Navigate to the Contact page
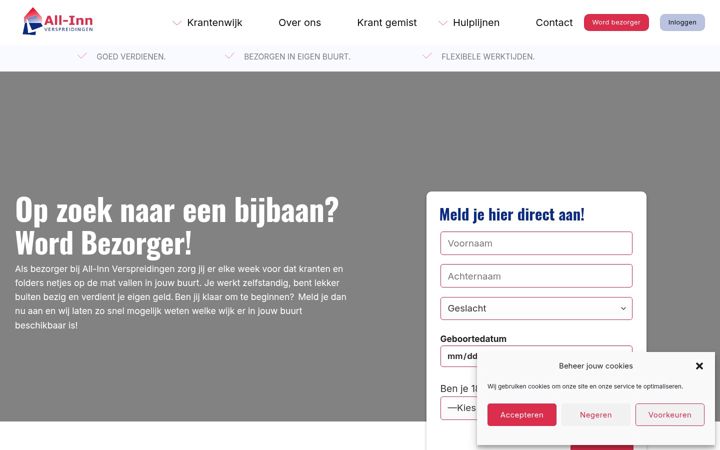The height and width of the screenshot is (450, 720). pos(554,22)
